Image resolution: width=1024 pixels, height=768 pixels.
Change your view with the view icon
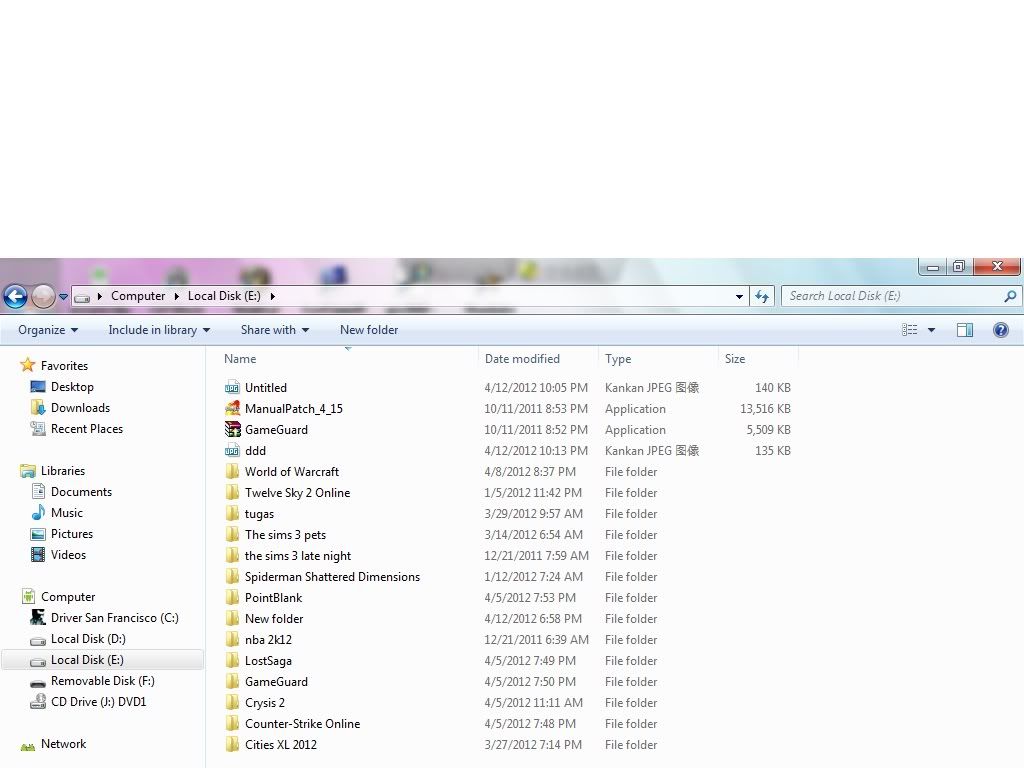pos(910,330)
